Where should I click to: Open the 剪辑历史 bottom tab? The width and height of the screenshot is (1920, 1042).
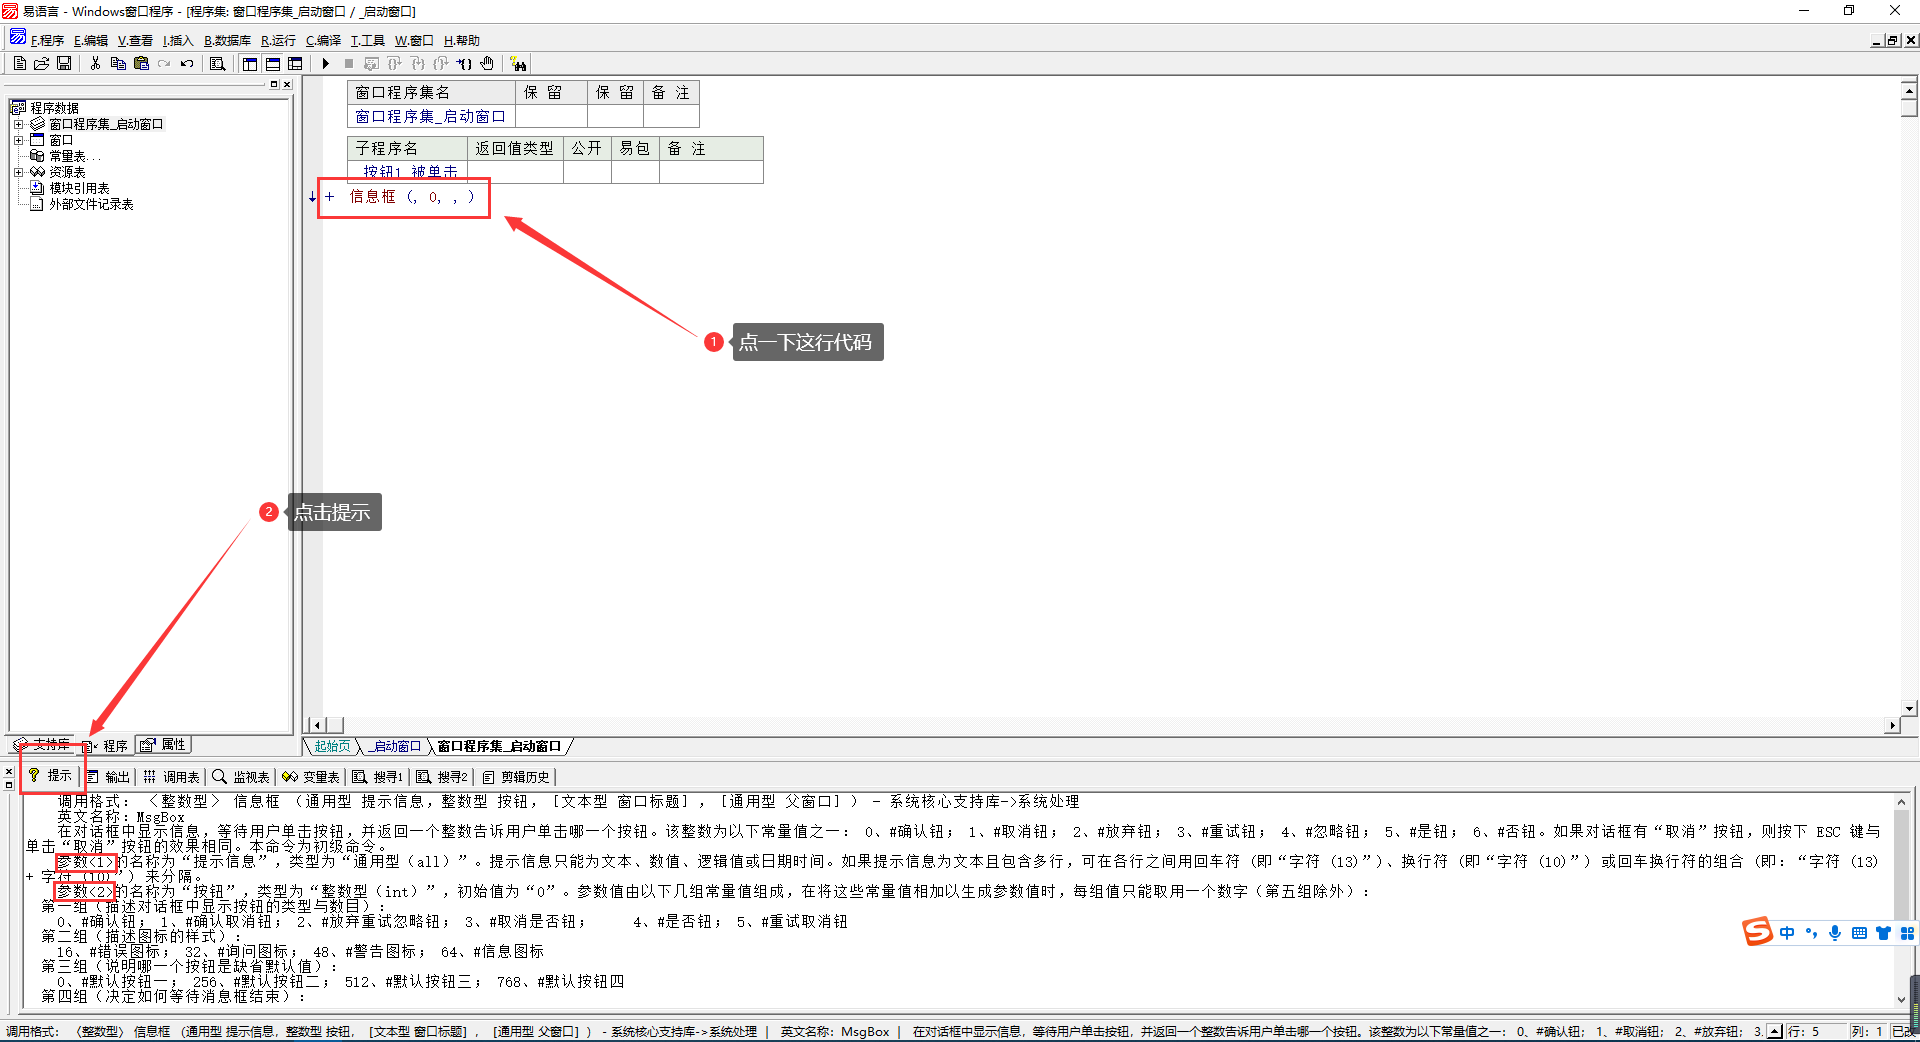point(515,776)
